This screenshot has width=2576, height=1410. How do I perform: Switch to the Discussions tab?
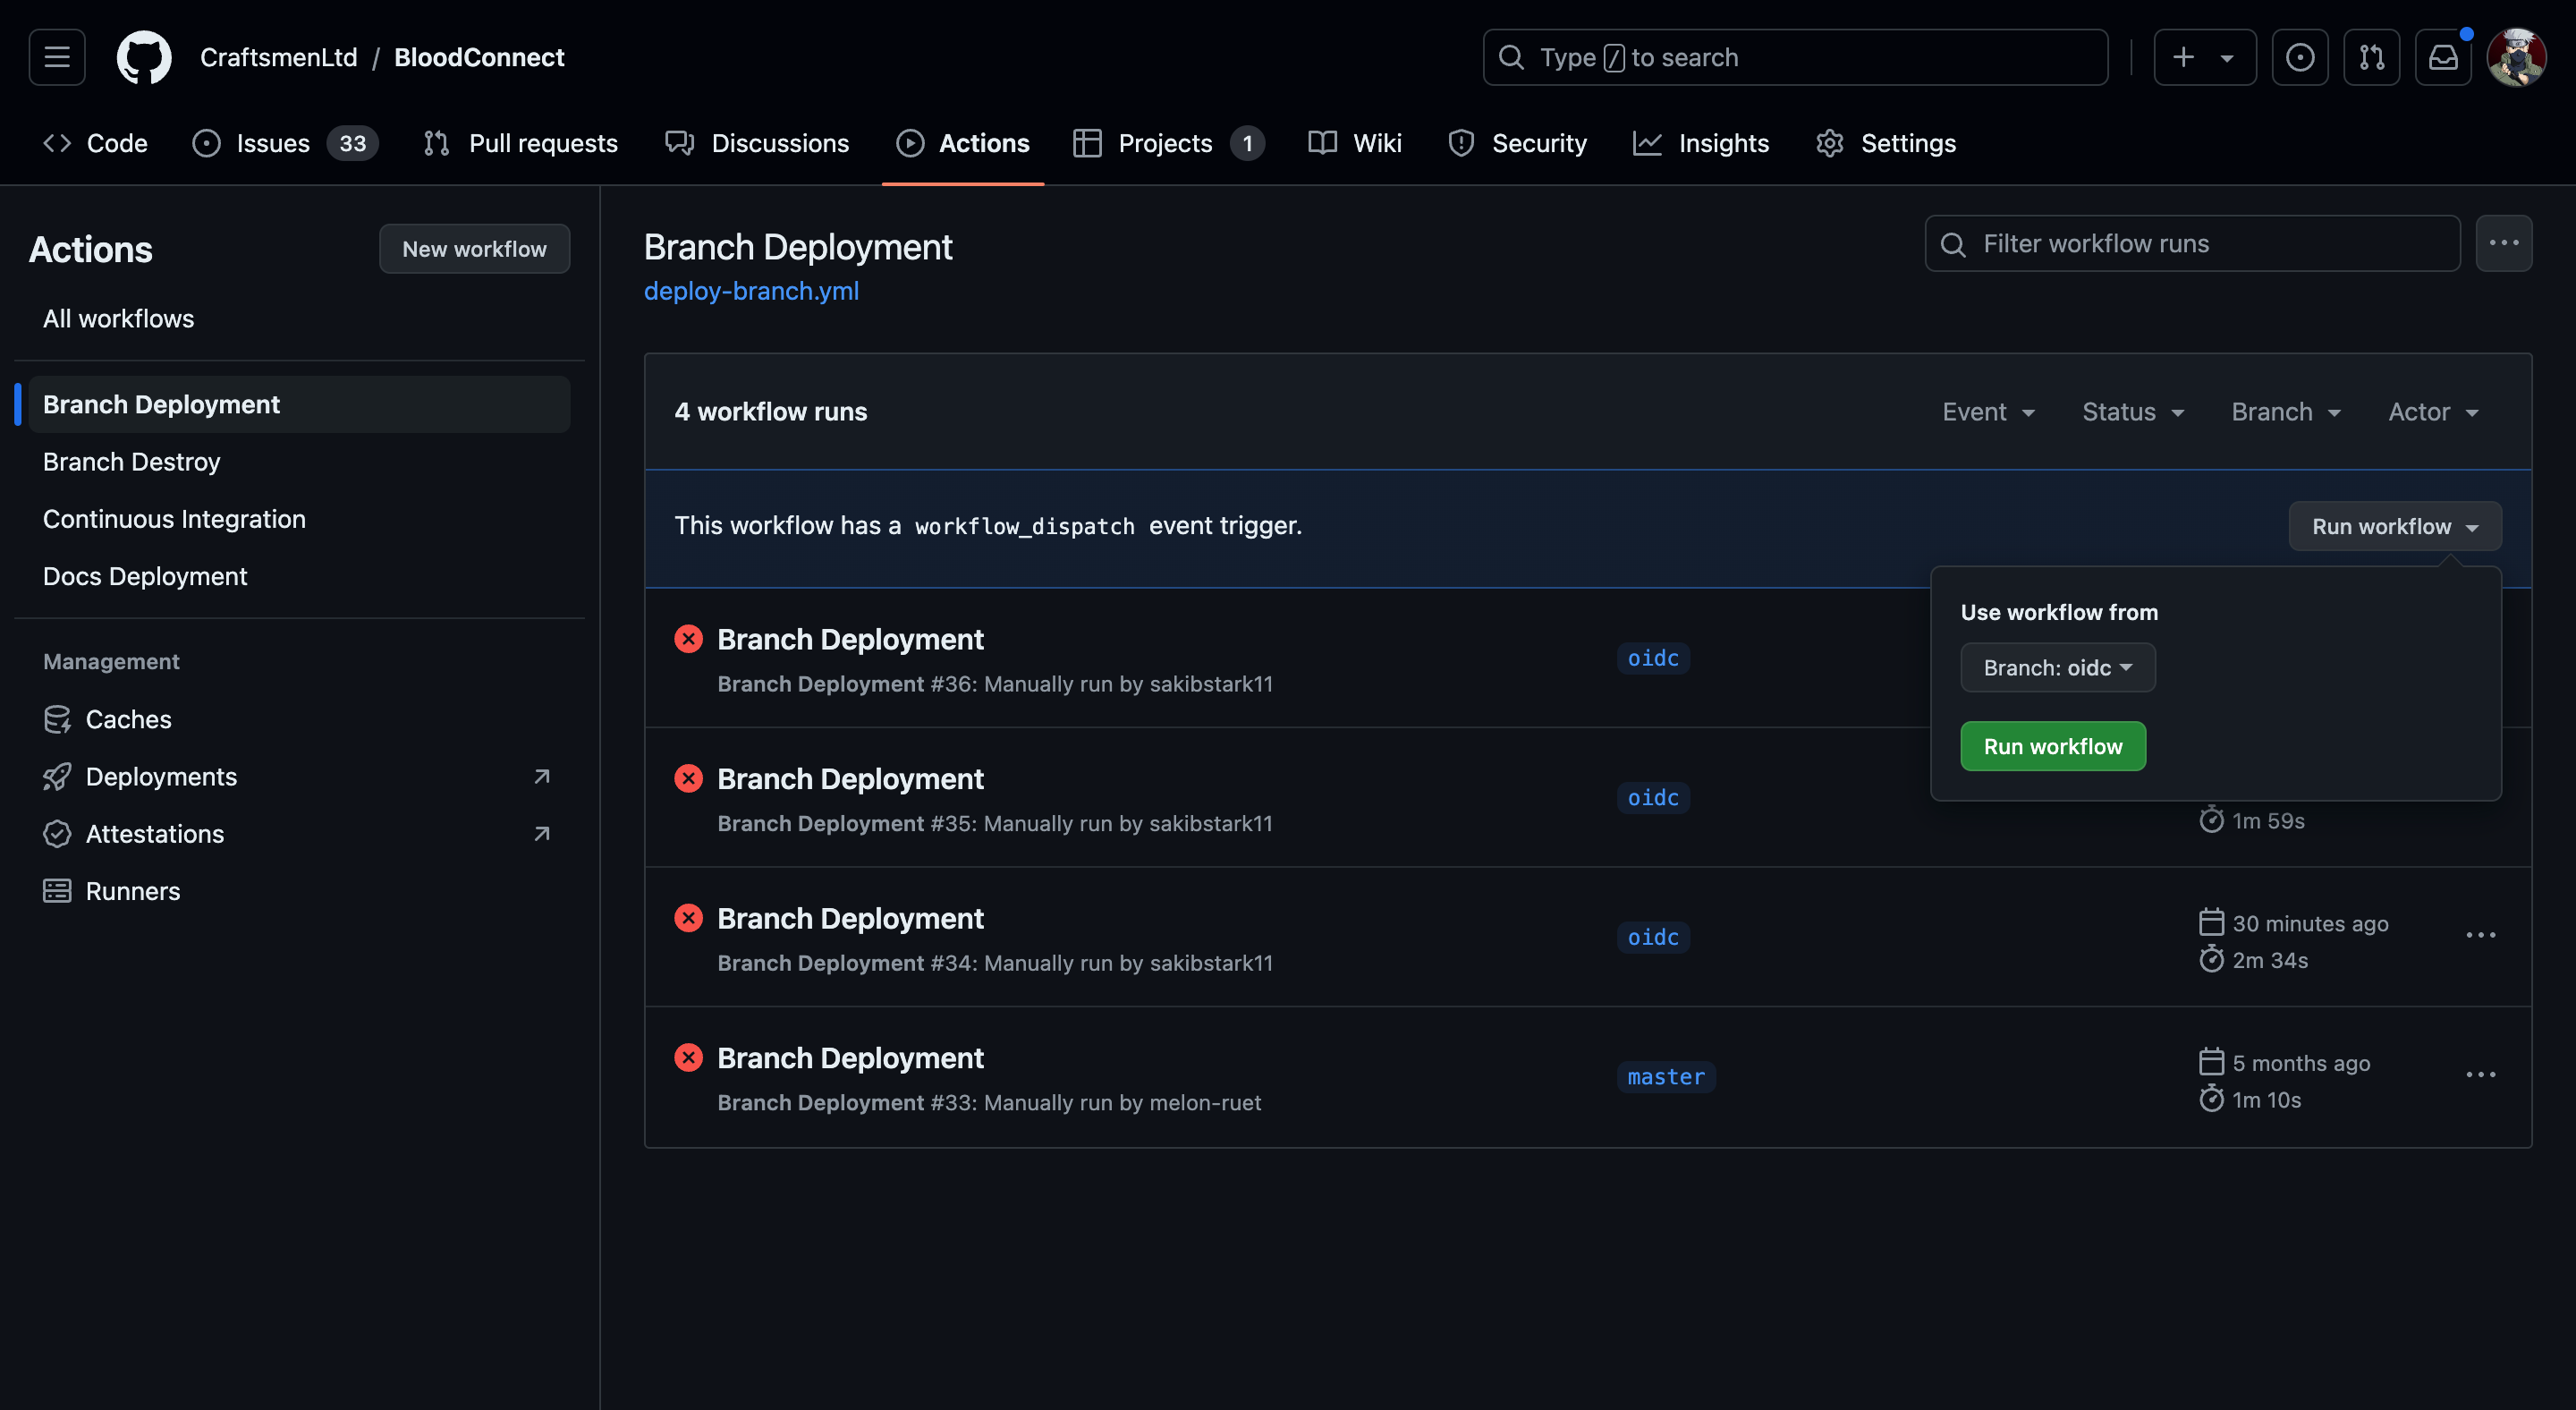pyautogui.click(x=757, y=143)
